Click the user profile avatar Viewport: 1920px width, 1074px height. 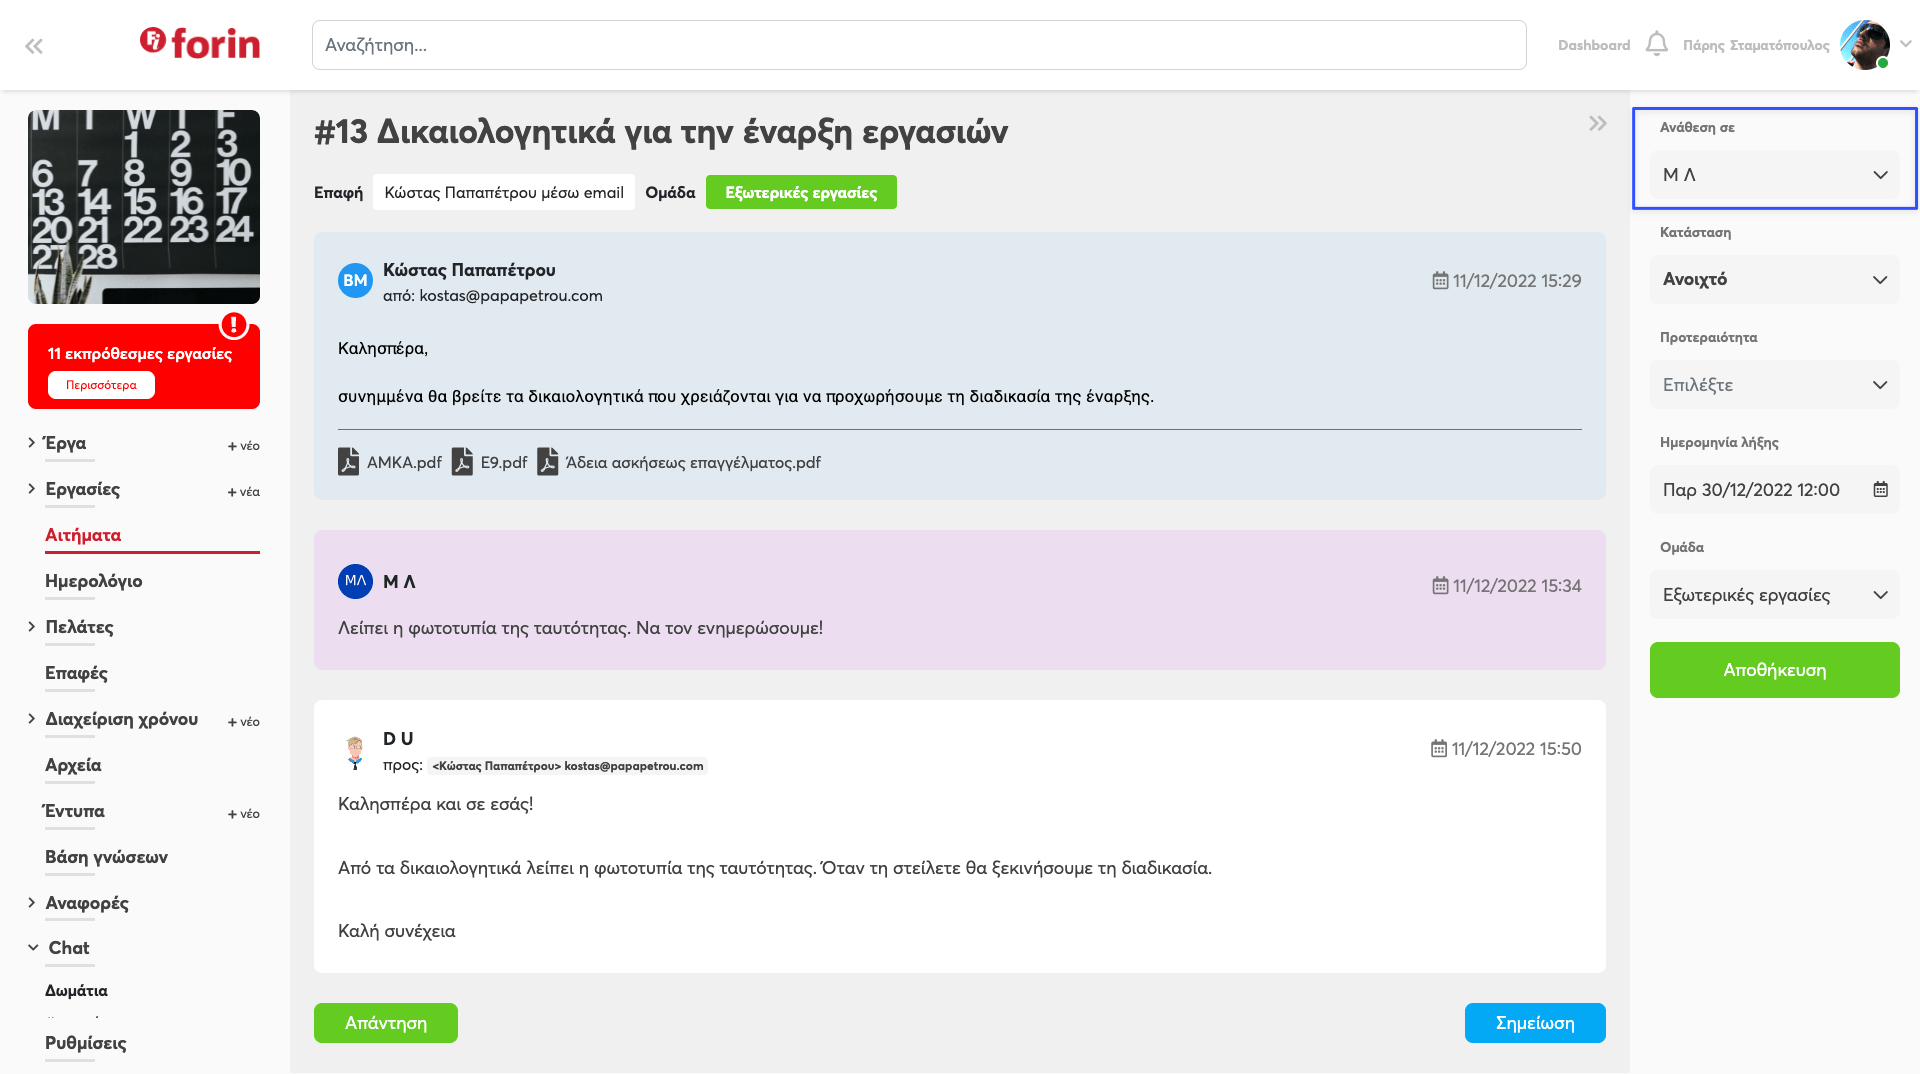[1865, 45]
